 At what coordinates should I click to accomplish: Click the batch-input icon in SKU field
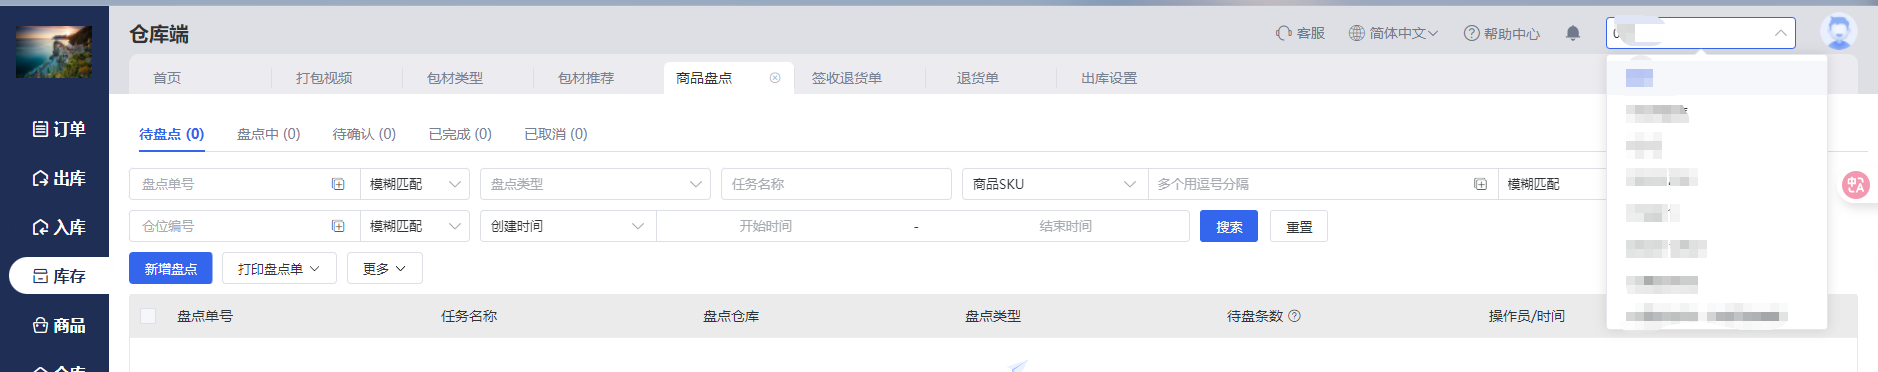[x=1480, y=184]
